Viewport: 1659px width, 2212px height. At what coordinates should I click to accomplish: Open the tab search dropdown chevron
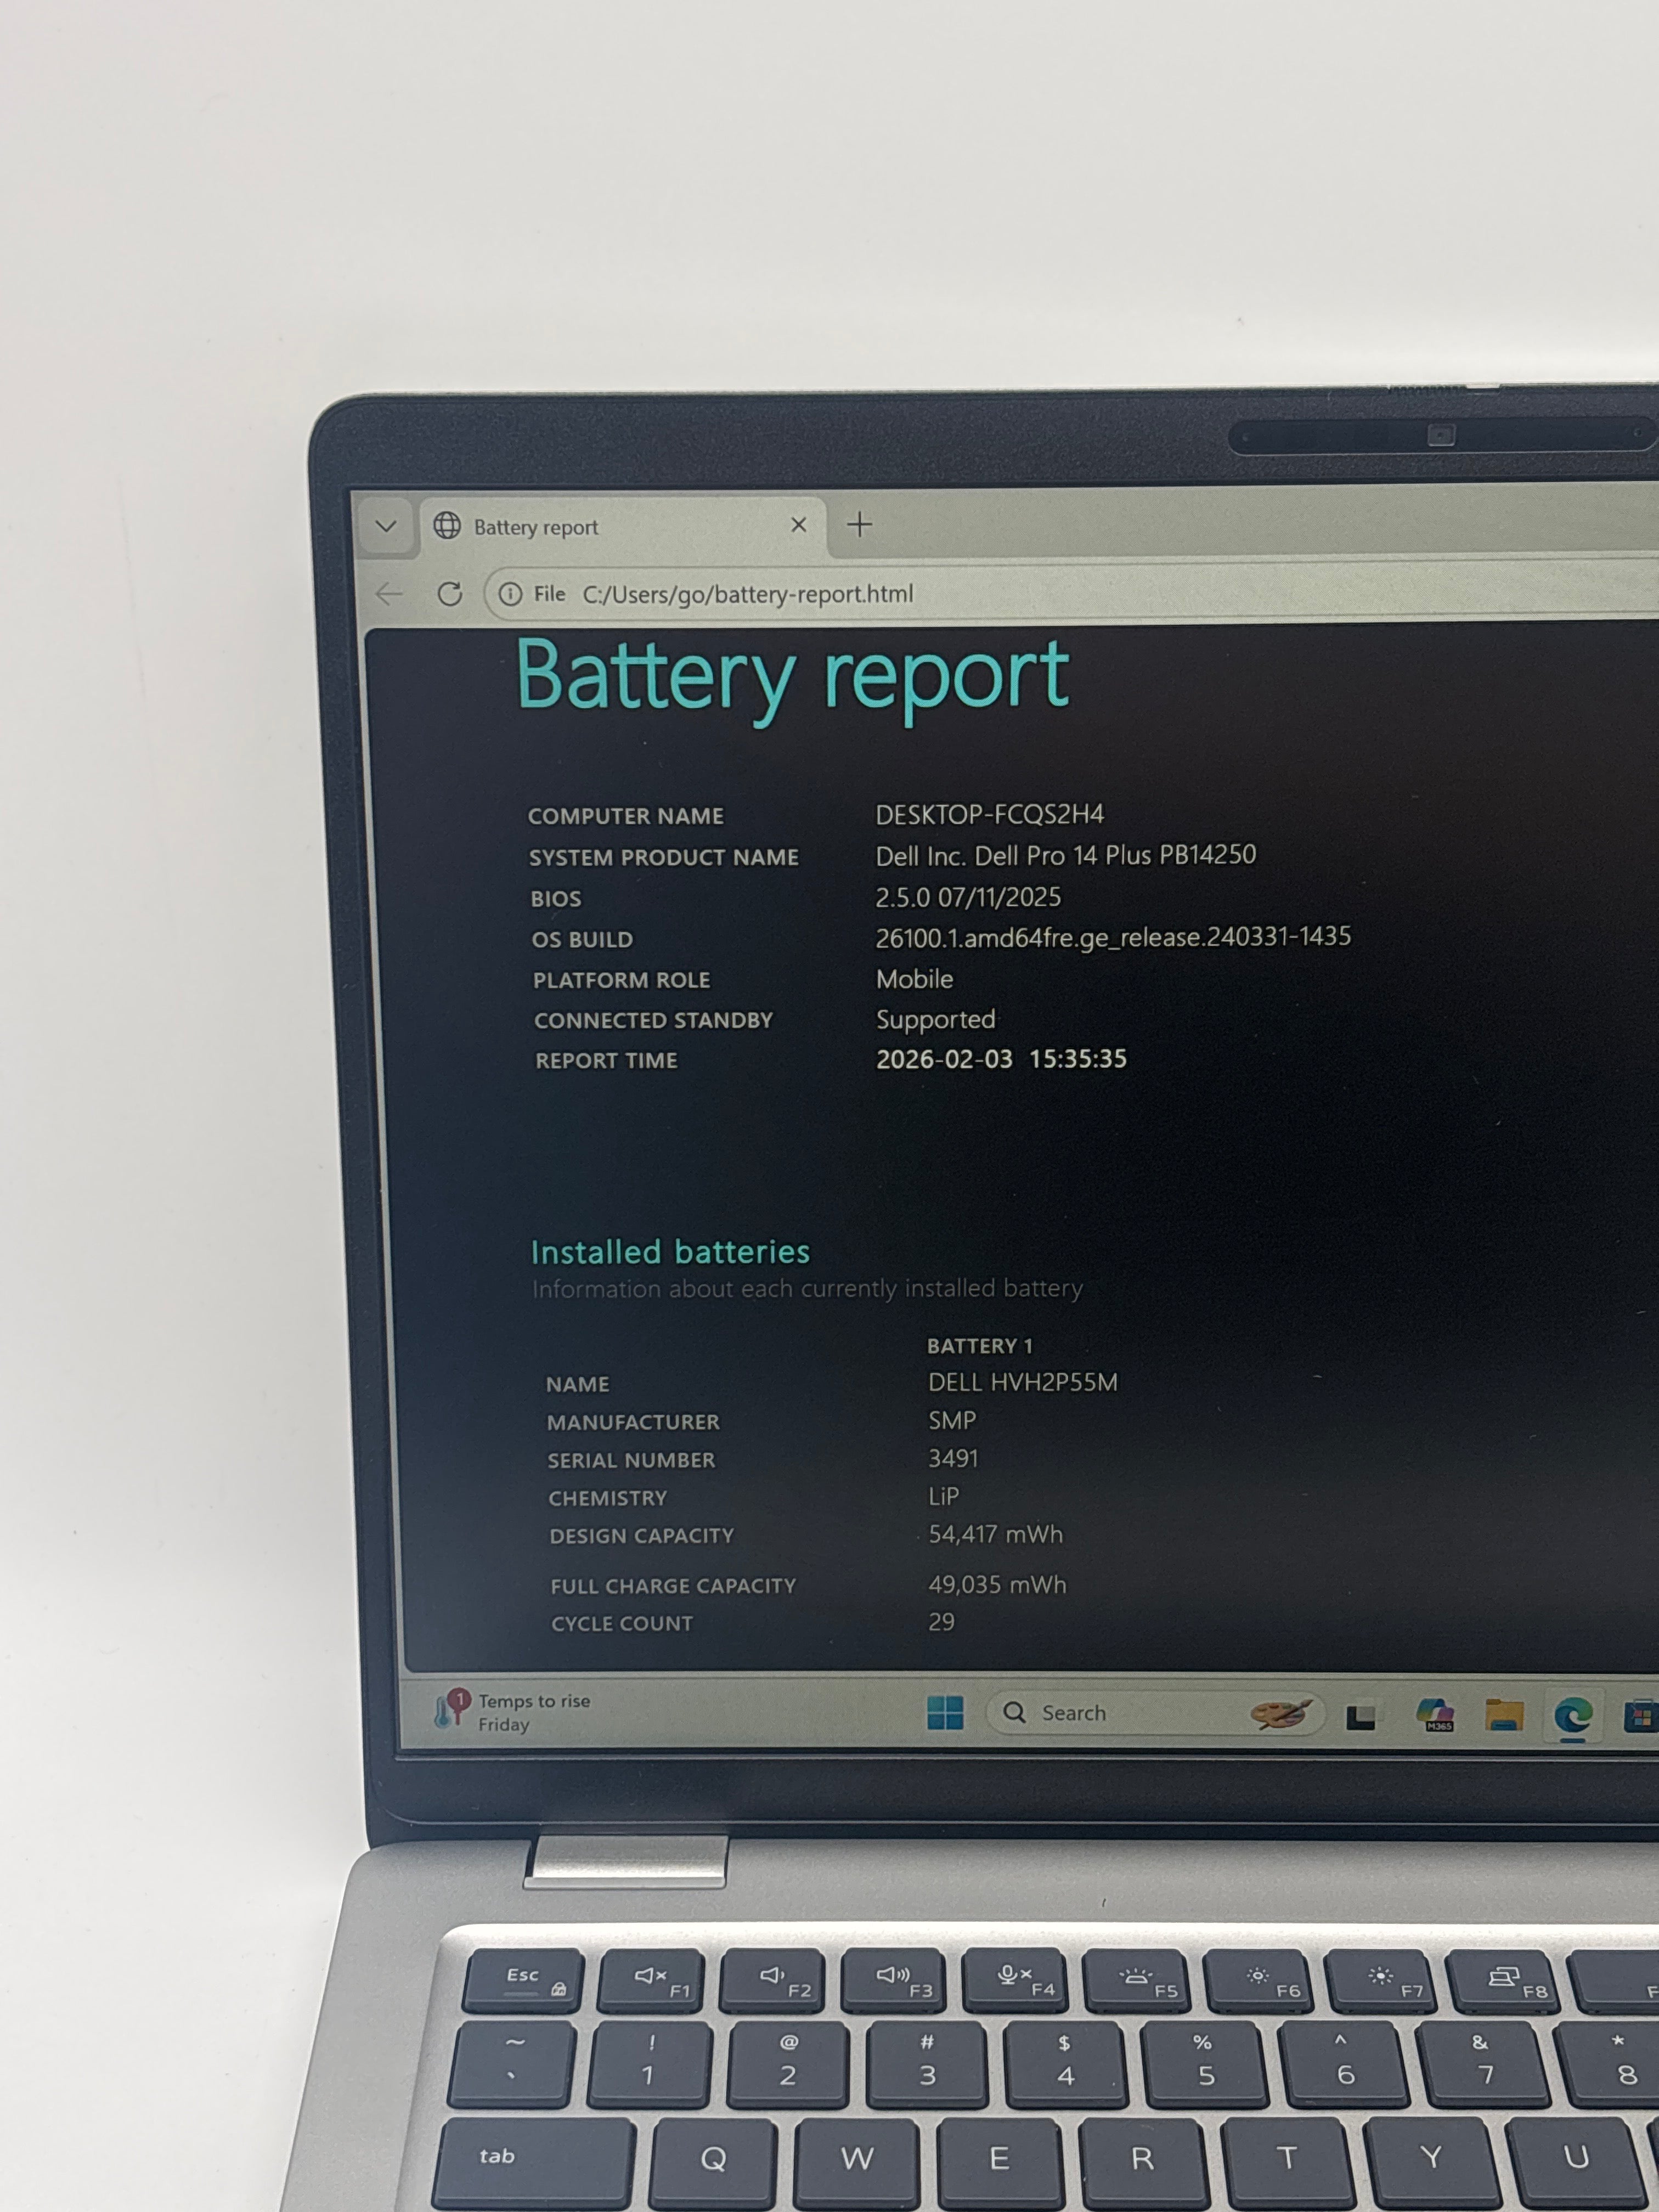tap(386, 526)
